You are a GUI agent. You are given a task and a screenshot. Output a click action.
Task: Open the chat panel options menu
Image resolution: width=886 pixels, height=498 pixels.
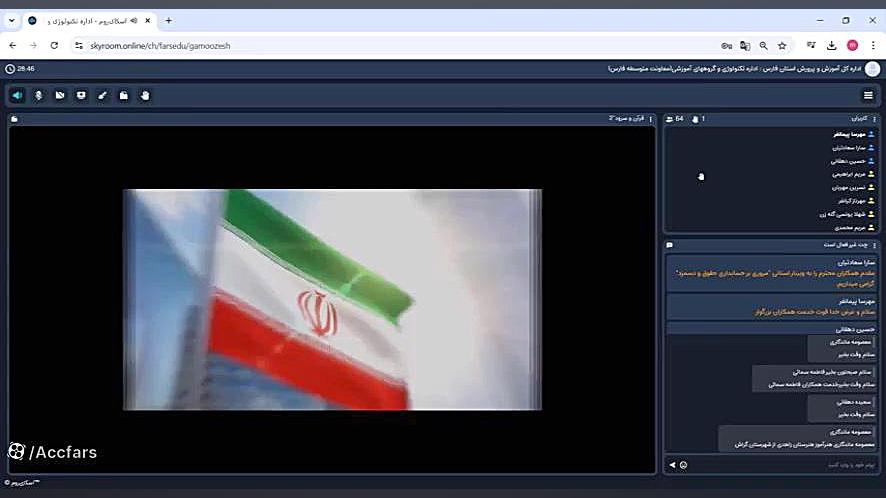click(x=874, y=245)
